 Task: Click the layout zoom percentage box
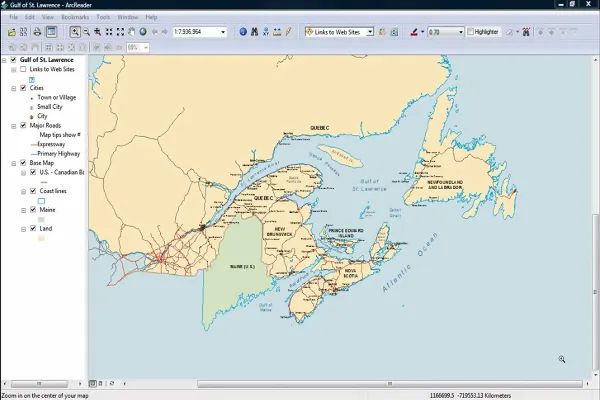(x=138, y=47)
